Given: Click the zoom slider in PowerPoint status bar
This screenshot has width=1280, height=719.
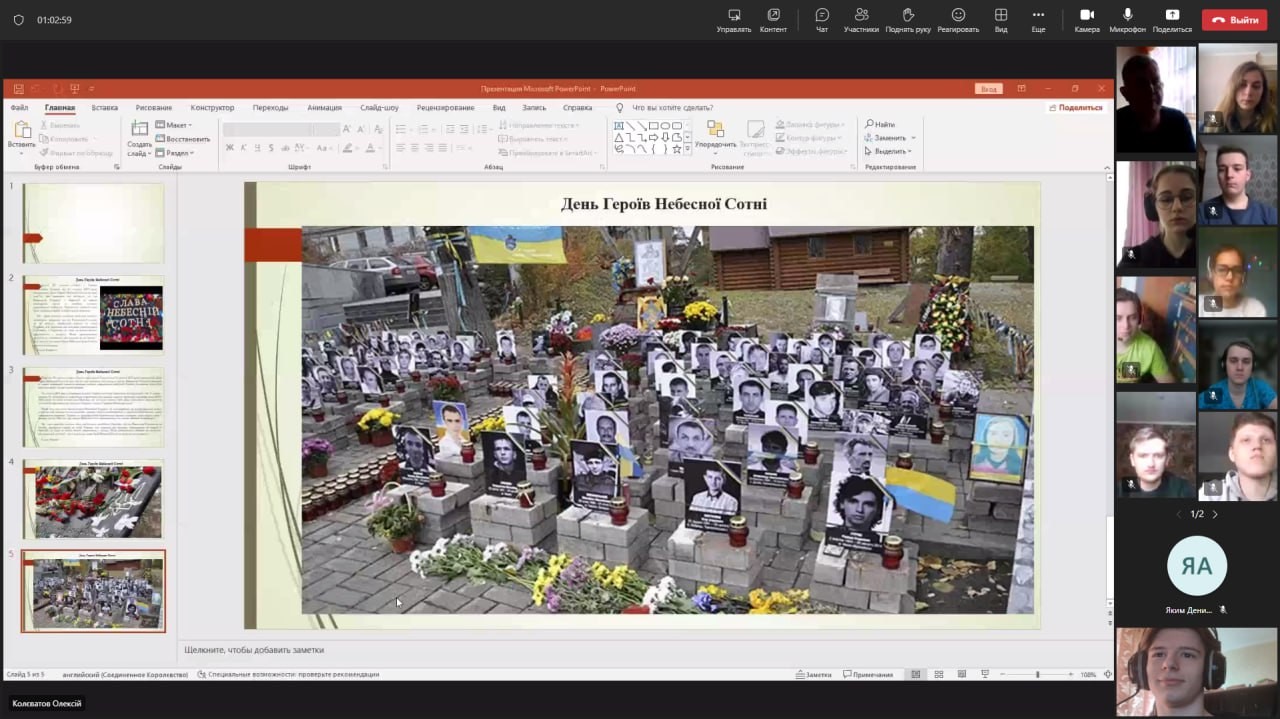Looking at the screenshot, I should [1037, 675].
